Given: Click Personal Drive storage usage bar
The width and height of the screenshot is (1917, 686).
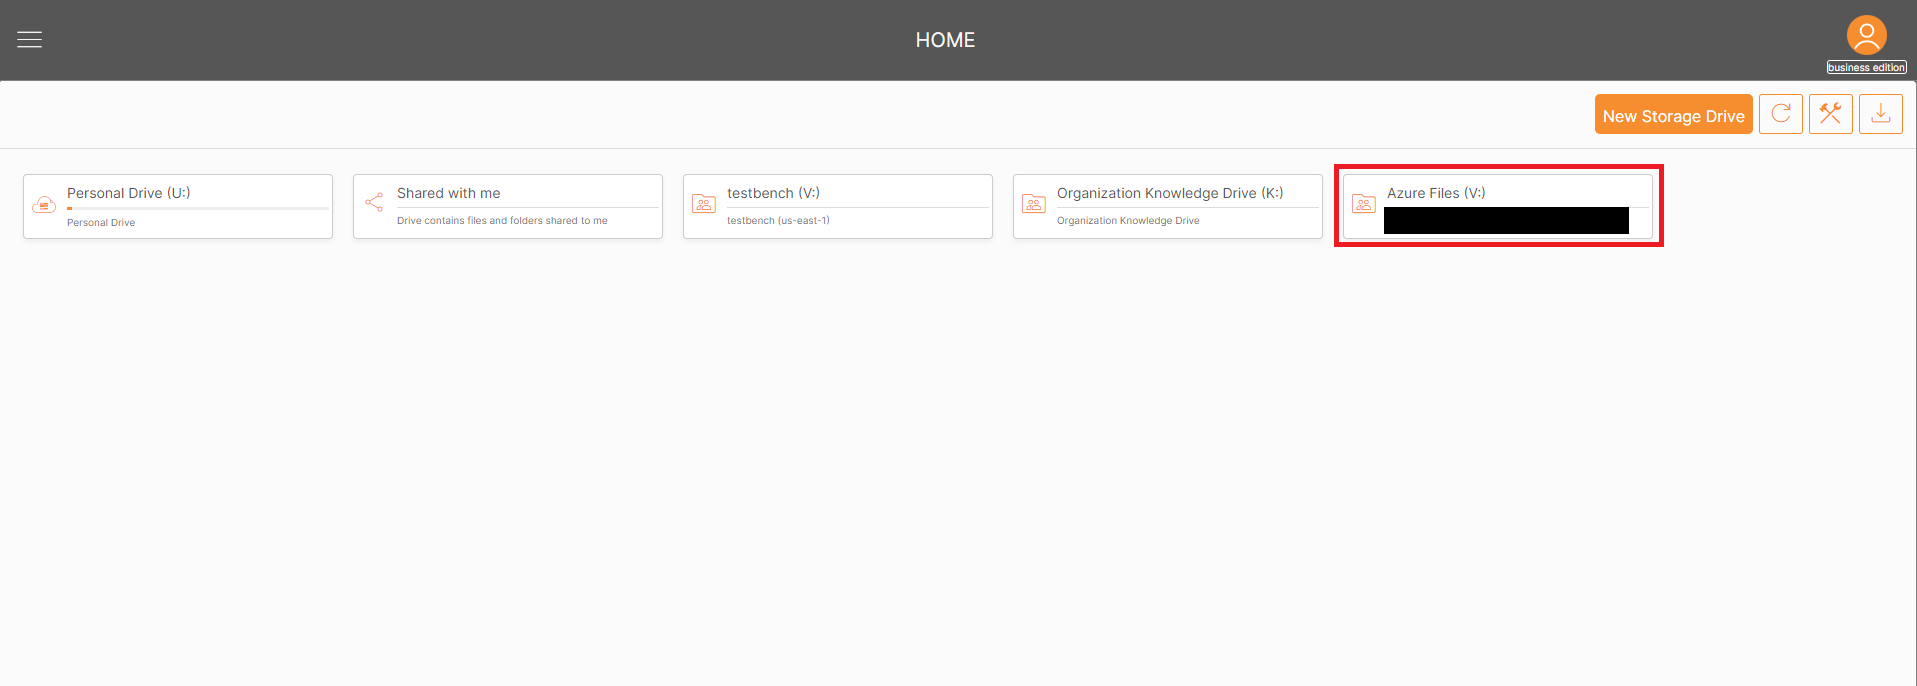Looking at the screenshot, I should pyautogui.click(x=198, y=208).
